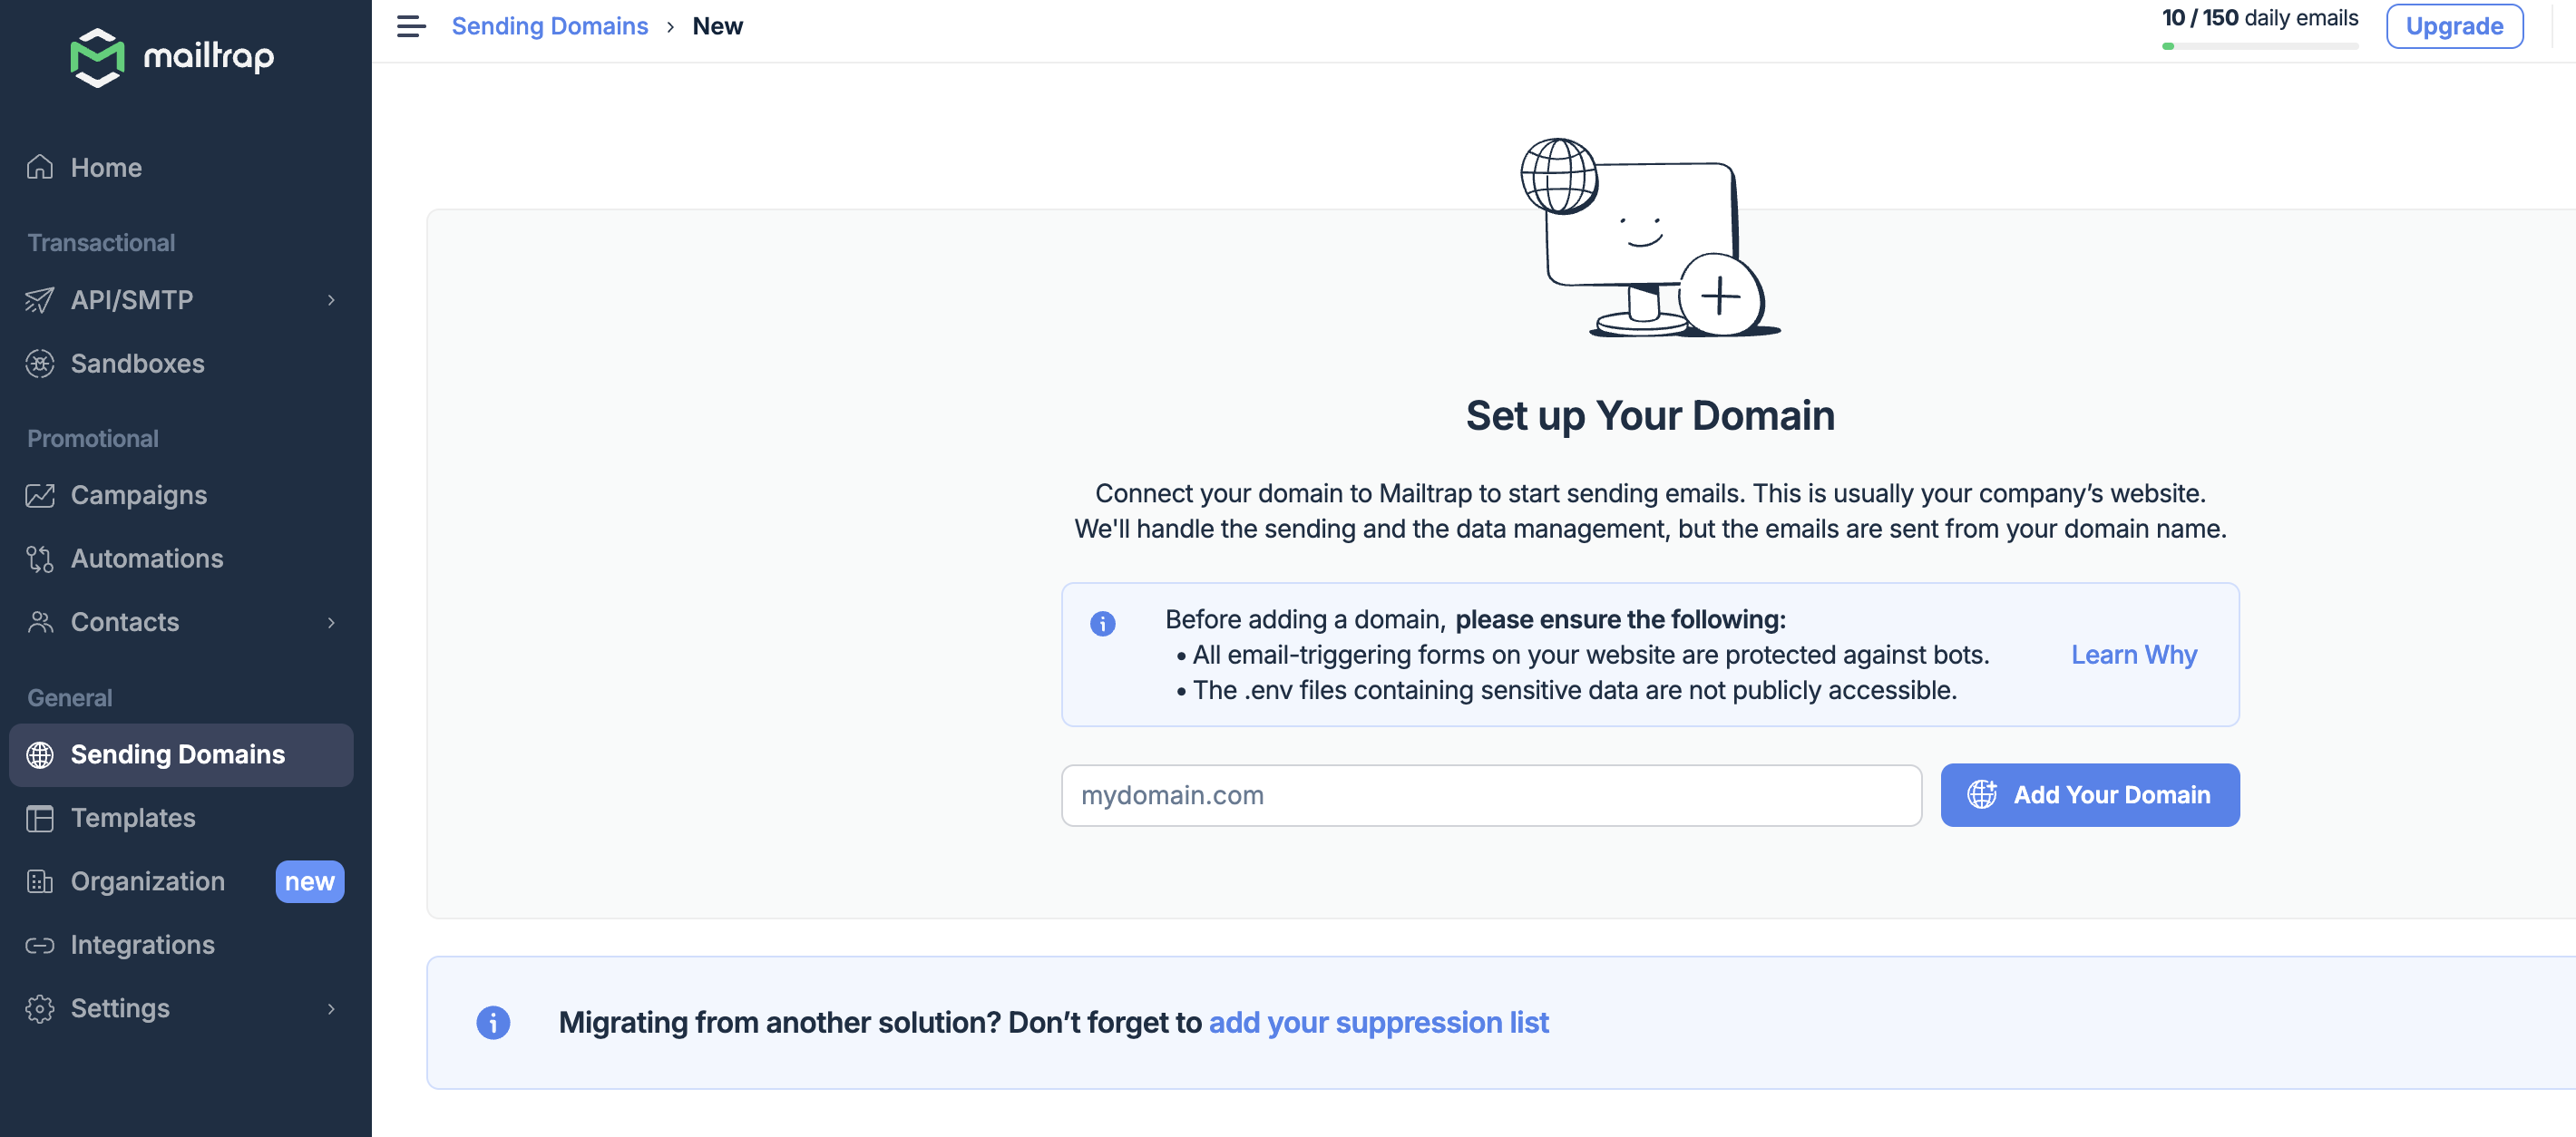
Task: Expand the Settings submenu
Action: 331,1009
